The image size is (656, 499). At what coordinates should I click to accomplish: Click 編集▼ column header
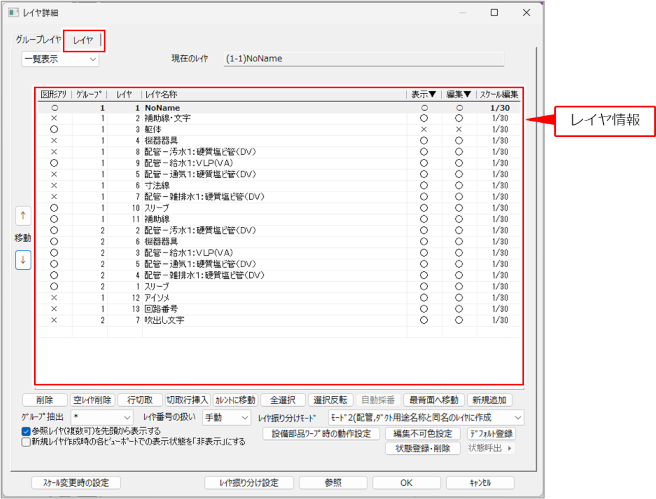[459, 94]
